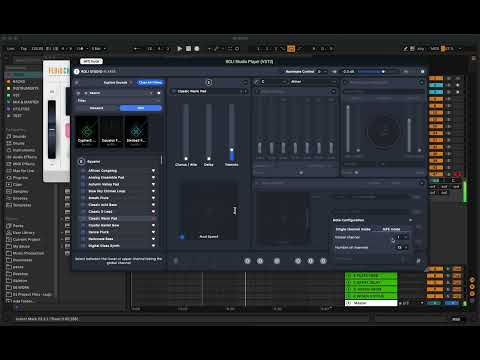Favourite the Breath Flute heart icon
This screenshot has height=360, width=480.
153,198
